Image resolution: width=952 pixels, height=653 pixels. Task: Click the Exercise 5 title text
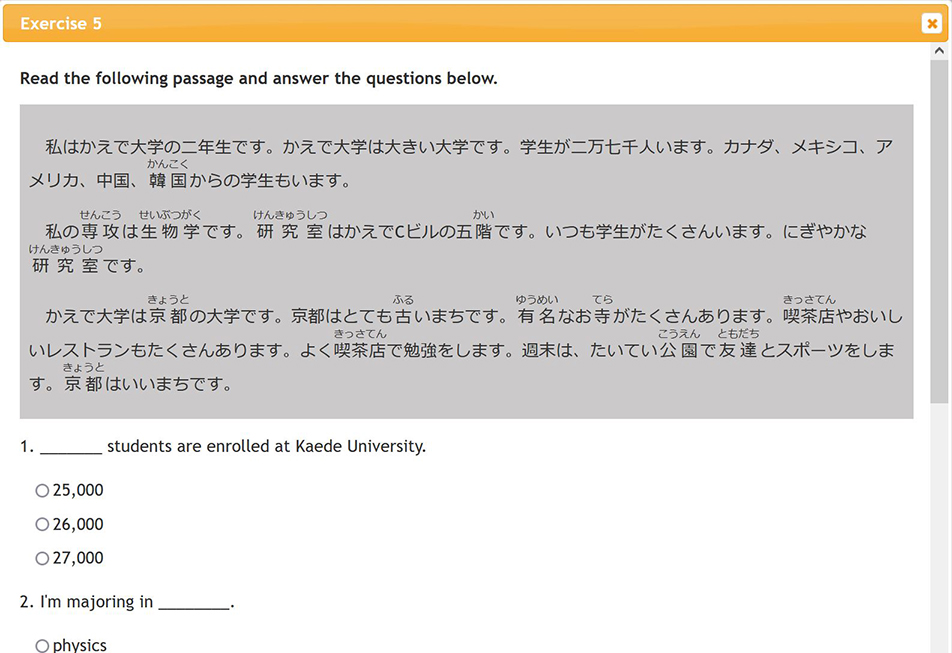point(61,23)
